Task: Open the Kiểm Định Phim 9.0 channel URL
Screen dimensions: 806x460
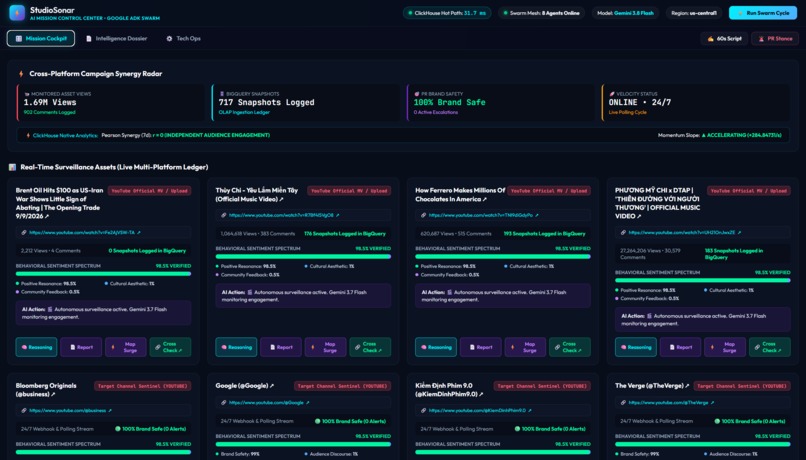Action: click(480, 411)
